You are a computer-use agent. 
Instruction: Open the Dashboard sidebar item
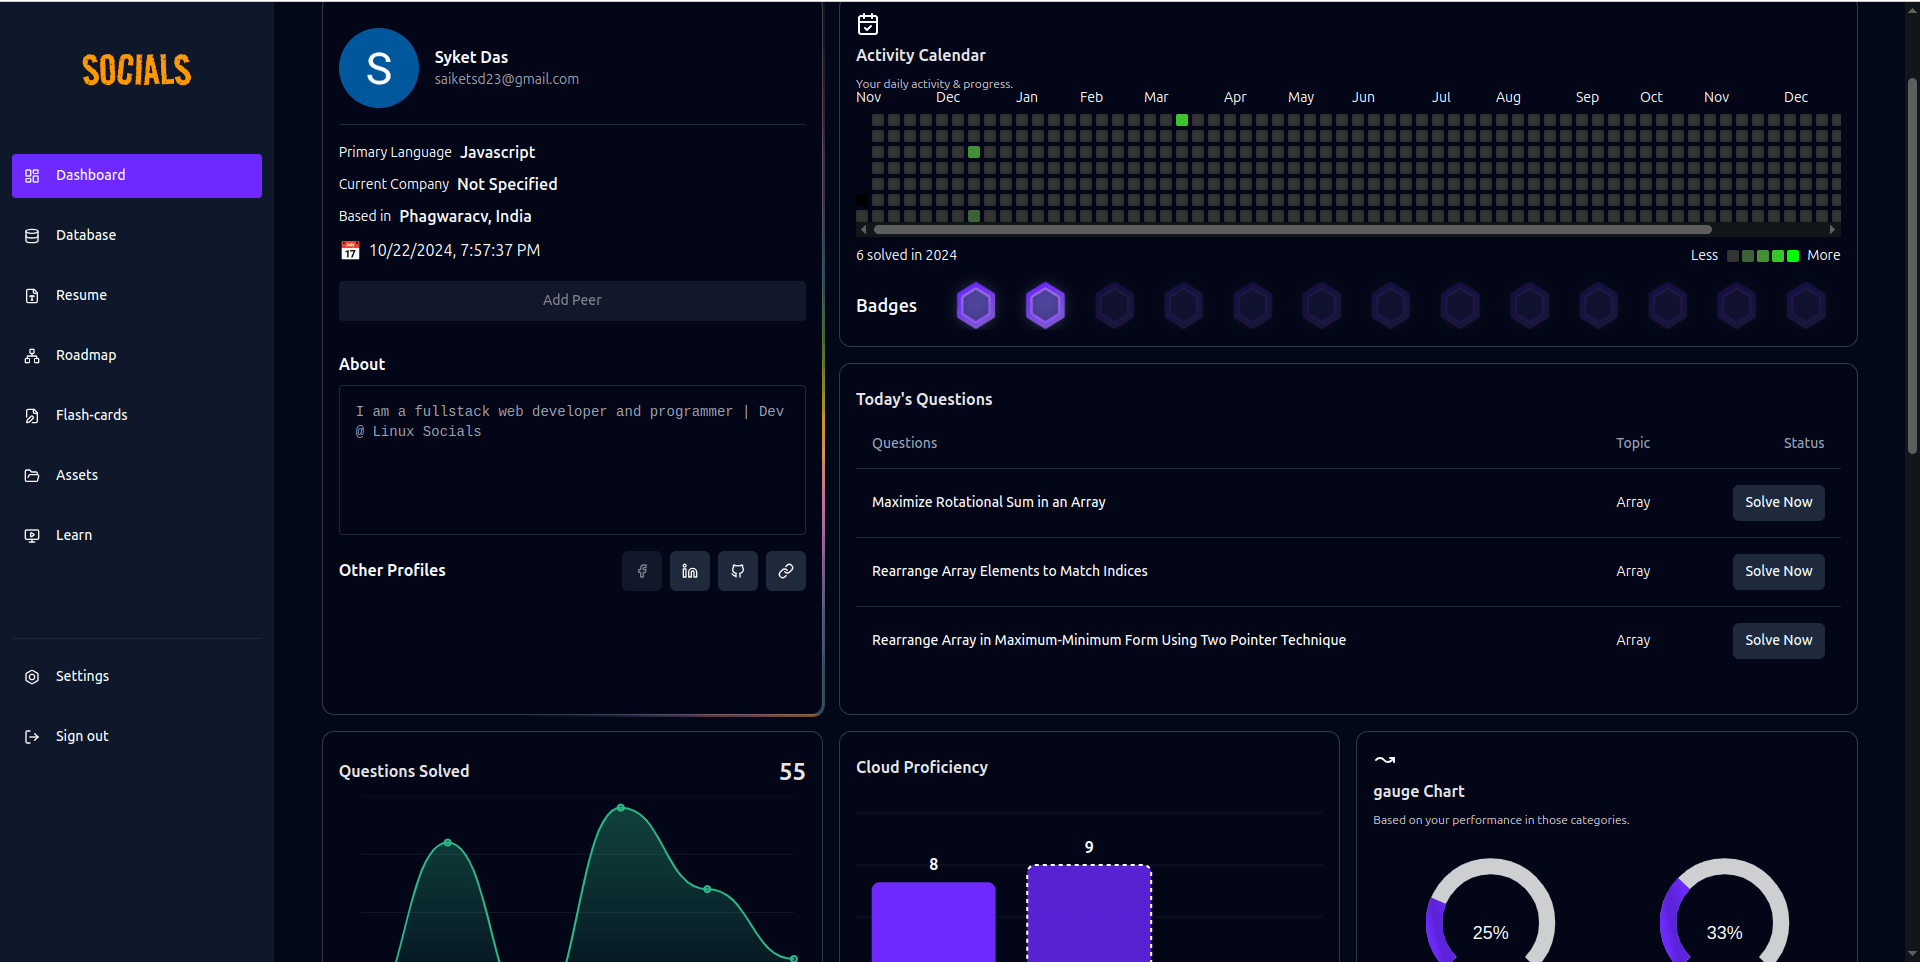[x=137, y=176]
